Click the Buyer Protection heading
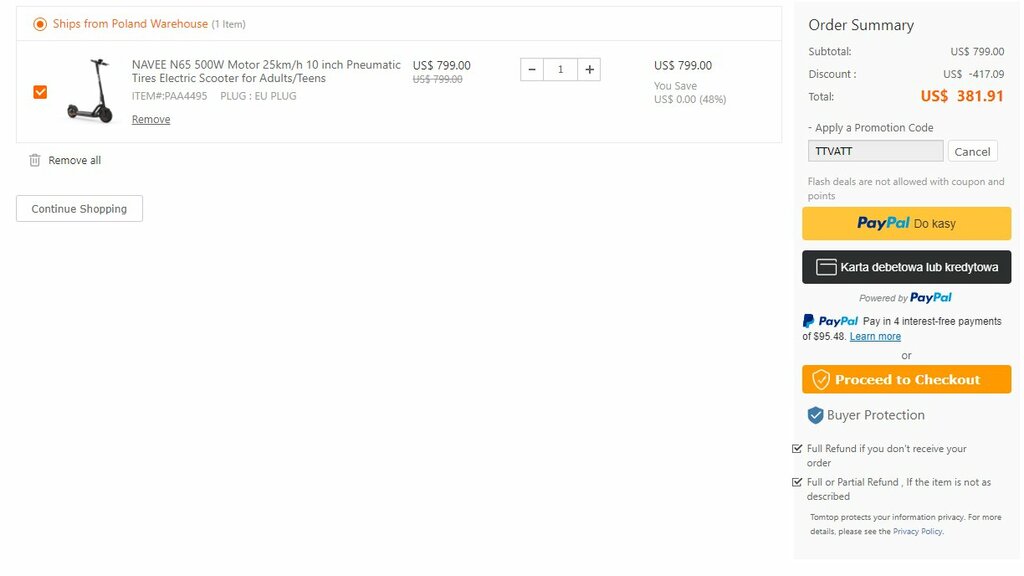 [876, 415]
